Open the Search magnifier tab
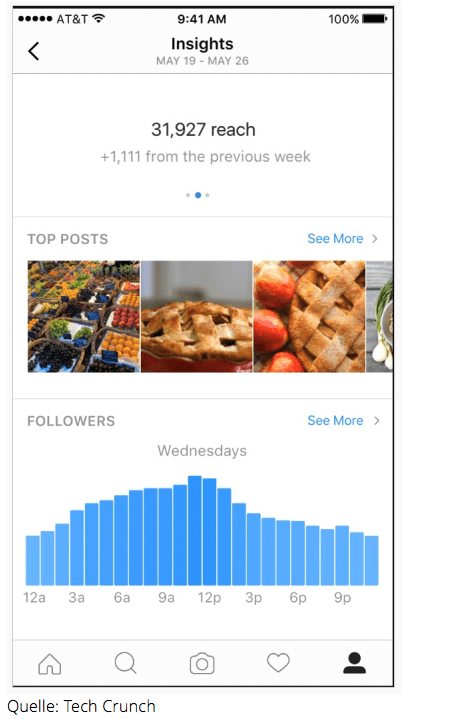467x727 pixels. pos(126,663)
